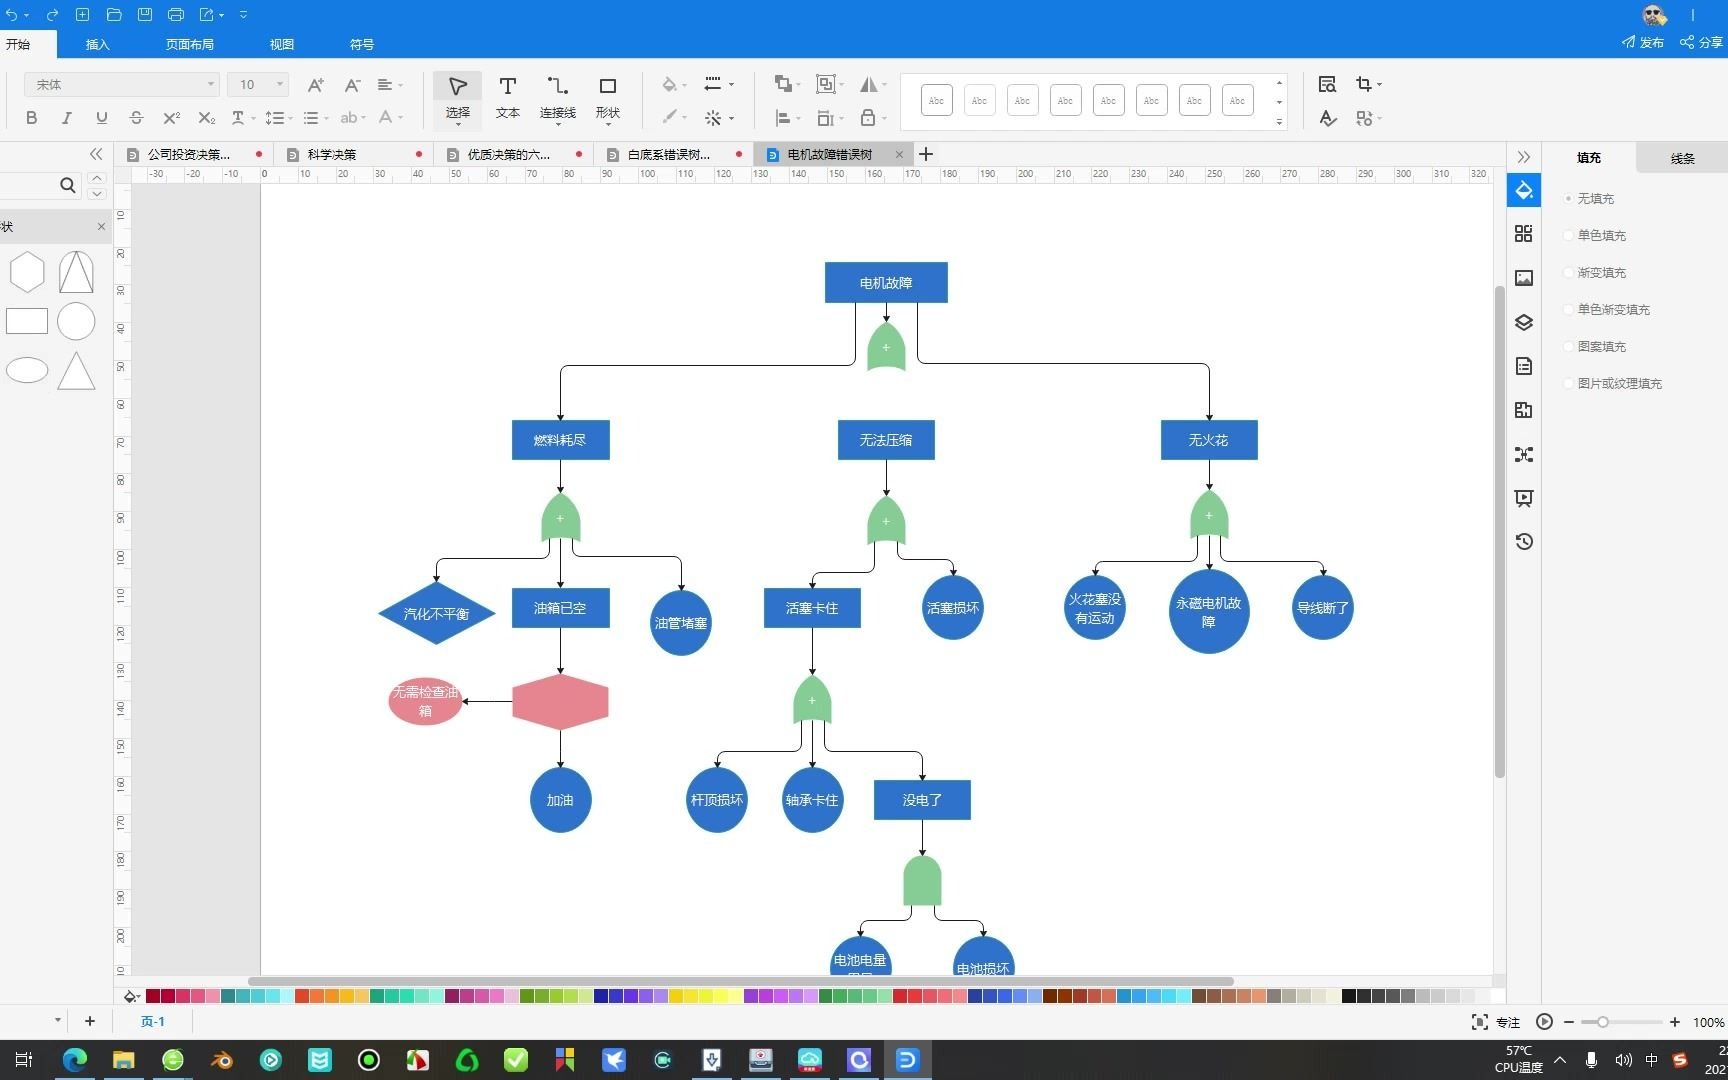Click the 分享 share button
Image resolution: width=1728 pixels, height=1080 pixels.
1701,42
